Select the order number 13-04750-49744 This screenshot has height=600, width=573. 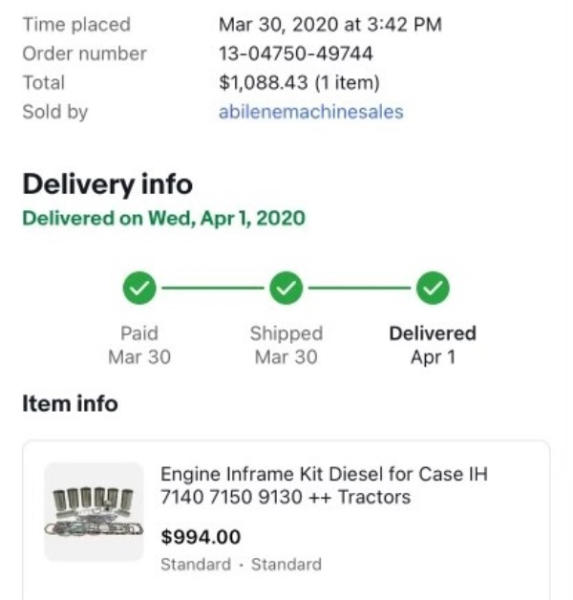(295, 54)
